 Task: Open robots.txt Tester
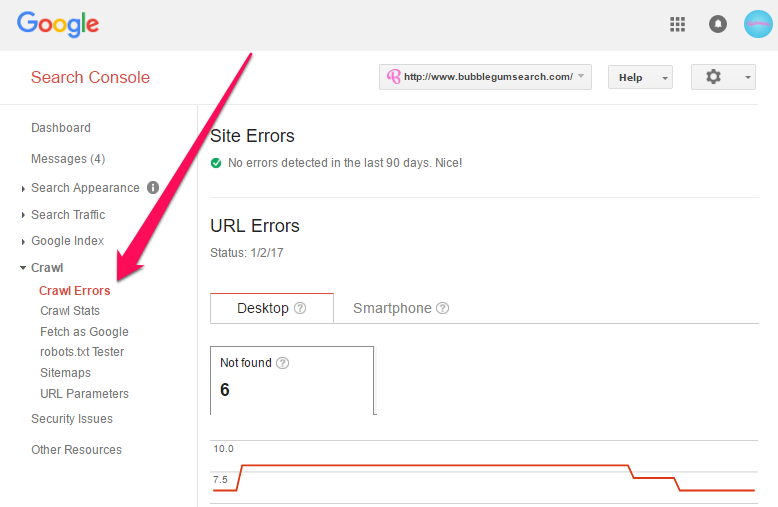click(82, 352)
